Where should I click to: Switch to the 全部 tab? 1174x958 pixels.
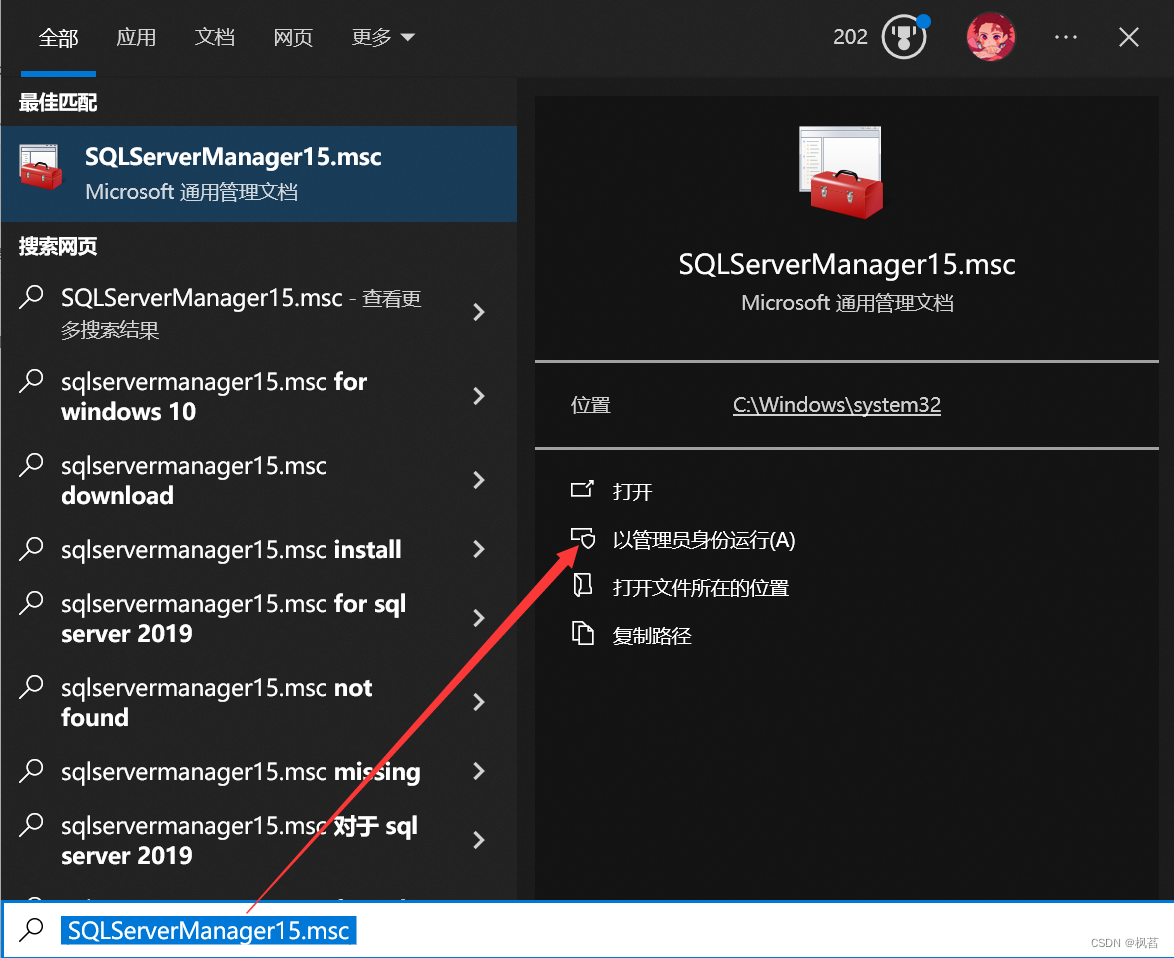coord(58,37)
